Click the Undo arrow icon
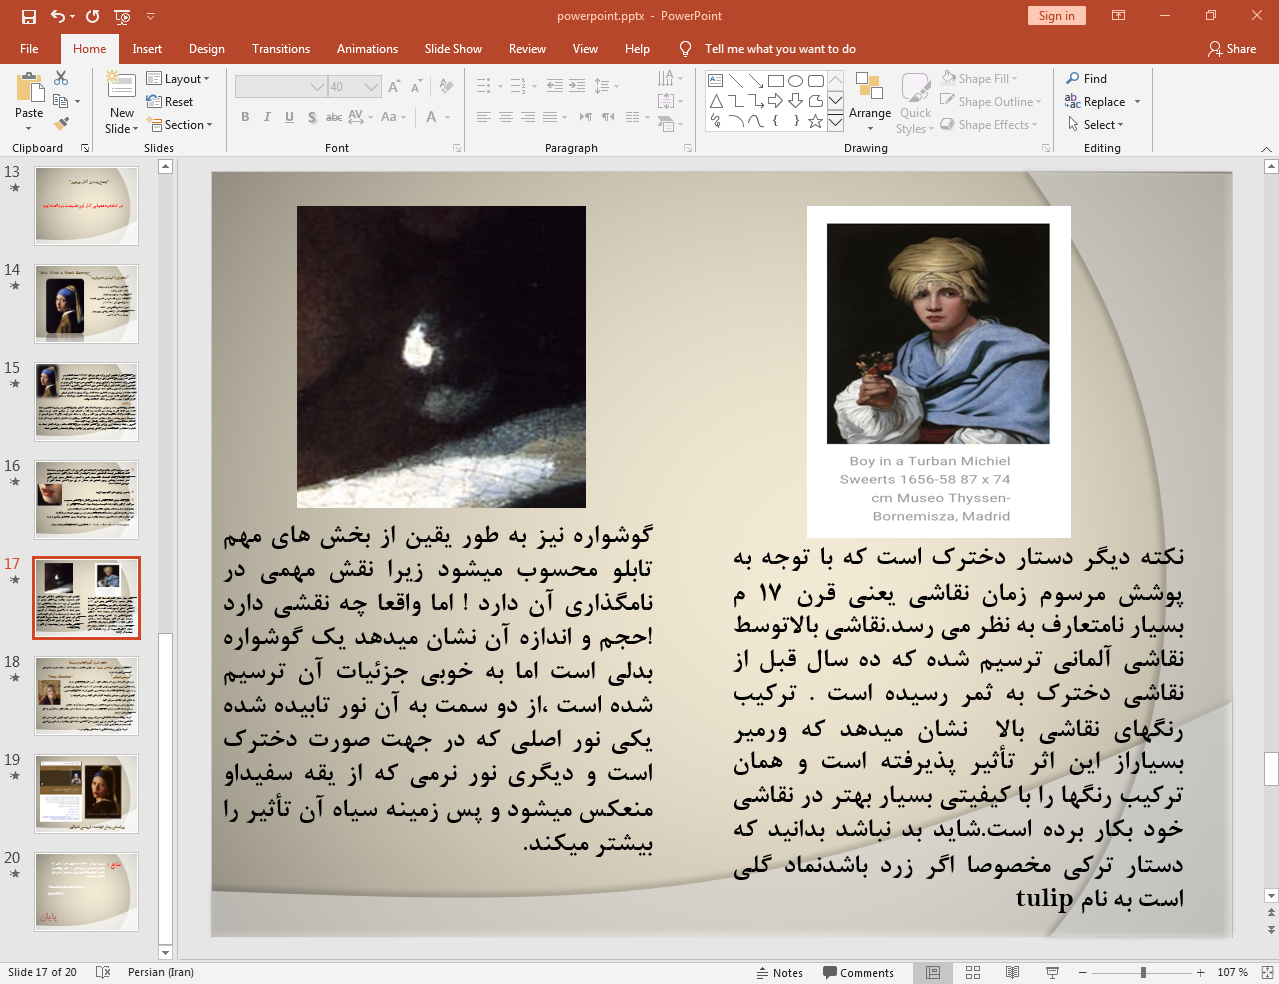 58,16
